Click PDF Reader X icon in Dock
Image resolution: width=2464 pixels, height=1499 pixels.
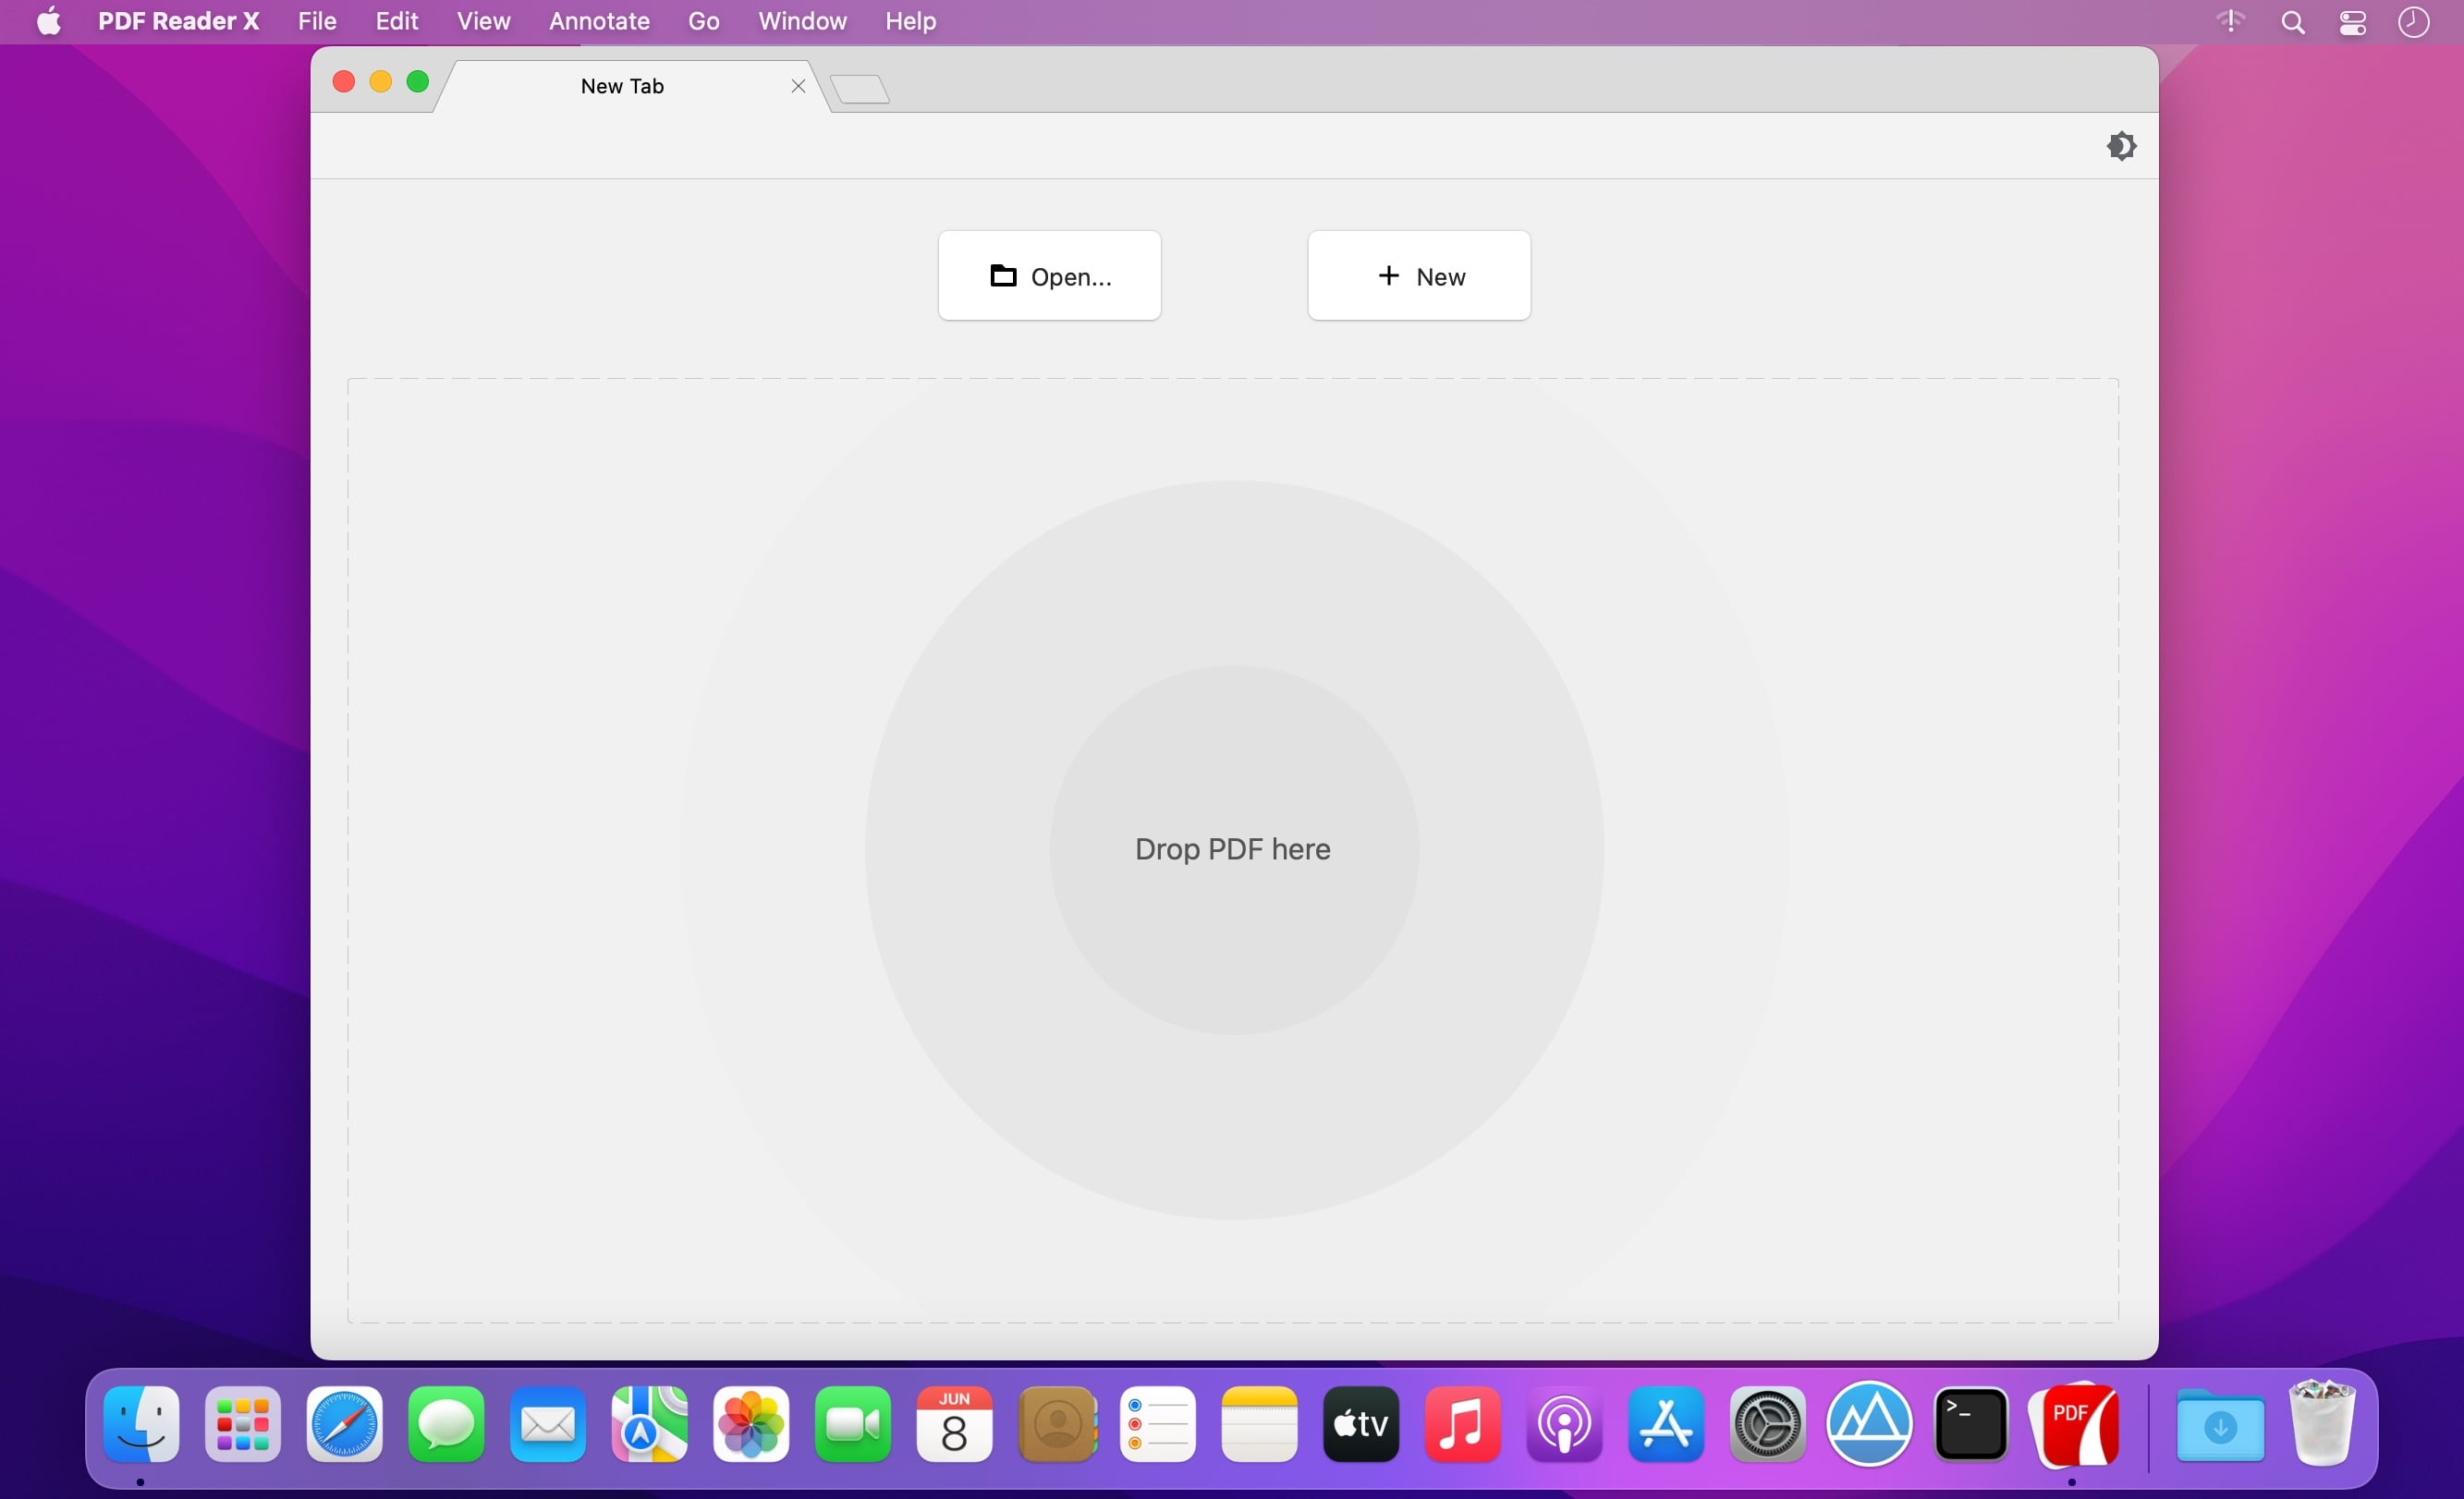coord(2075,1424)
